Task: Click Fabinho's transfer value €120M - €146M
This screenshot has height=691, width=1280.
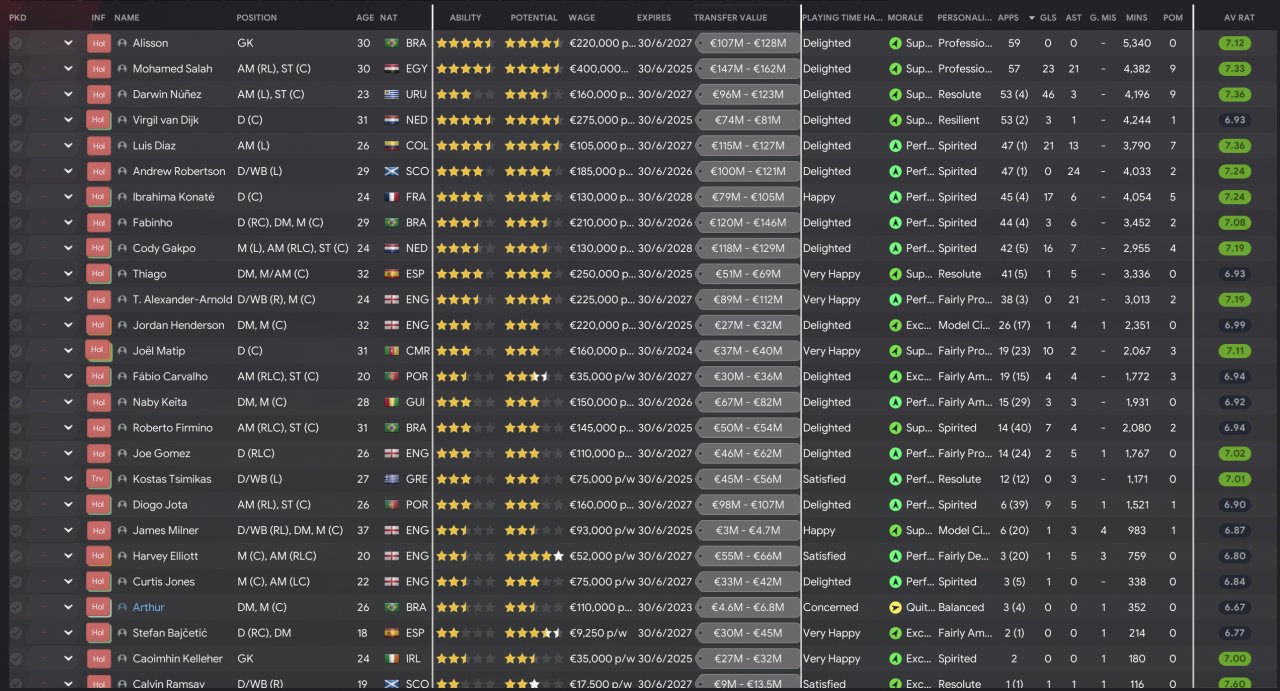Action: click(747, 223)
